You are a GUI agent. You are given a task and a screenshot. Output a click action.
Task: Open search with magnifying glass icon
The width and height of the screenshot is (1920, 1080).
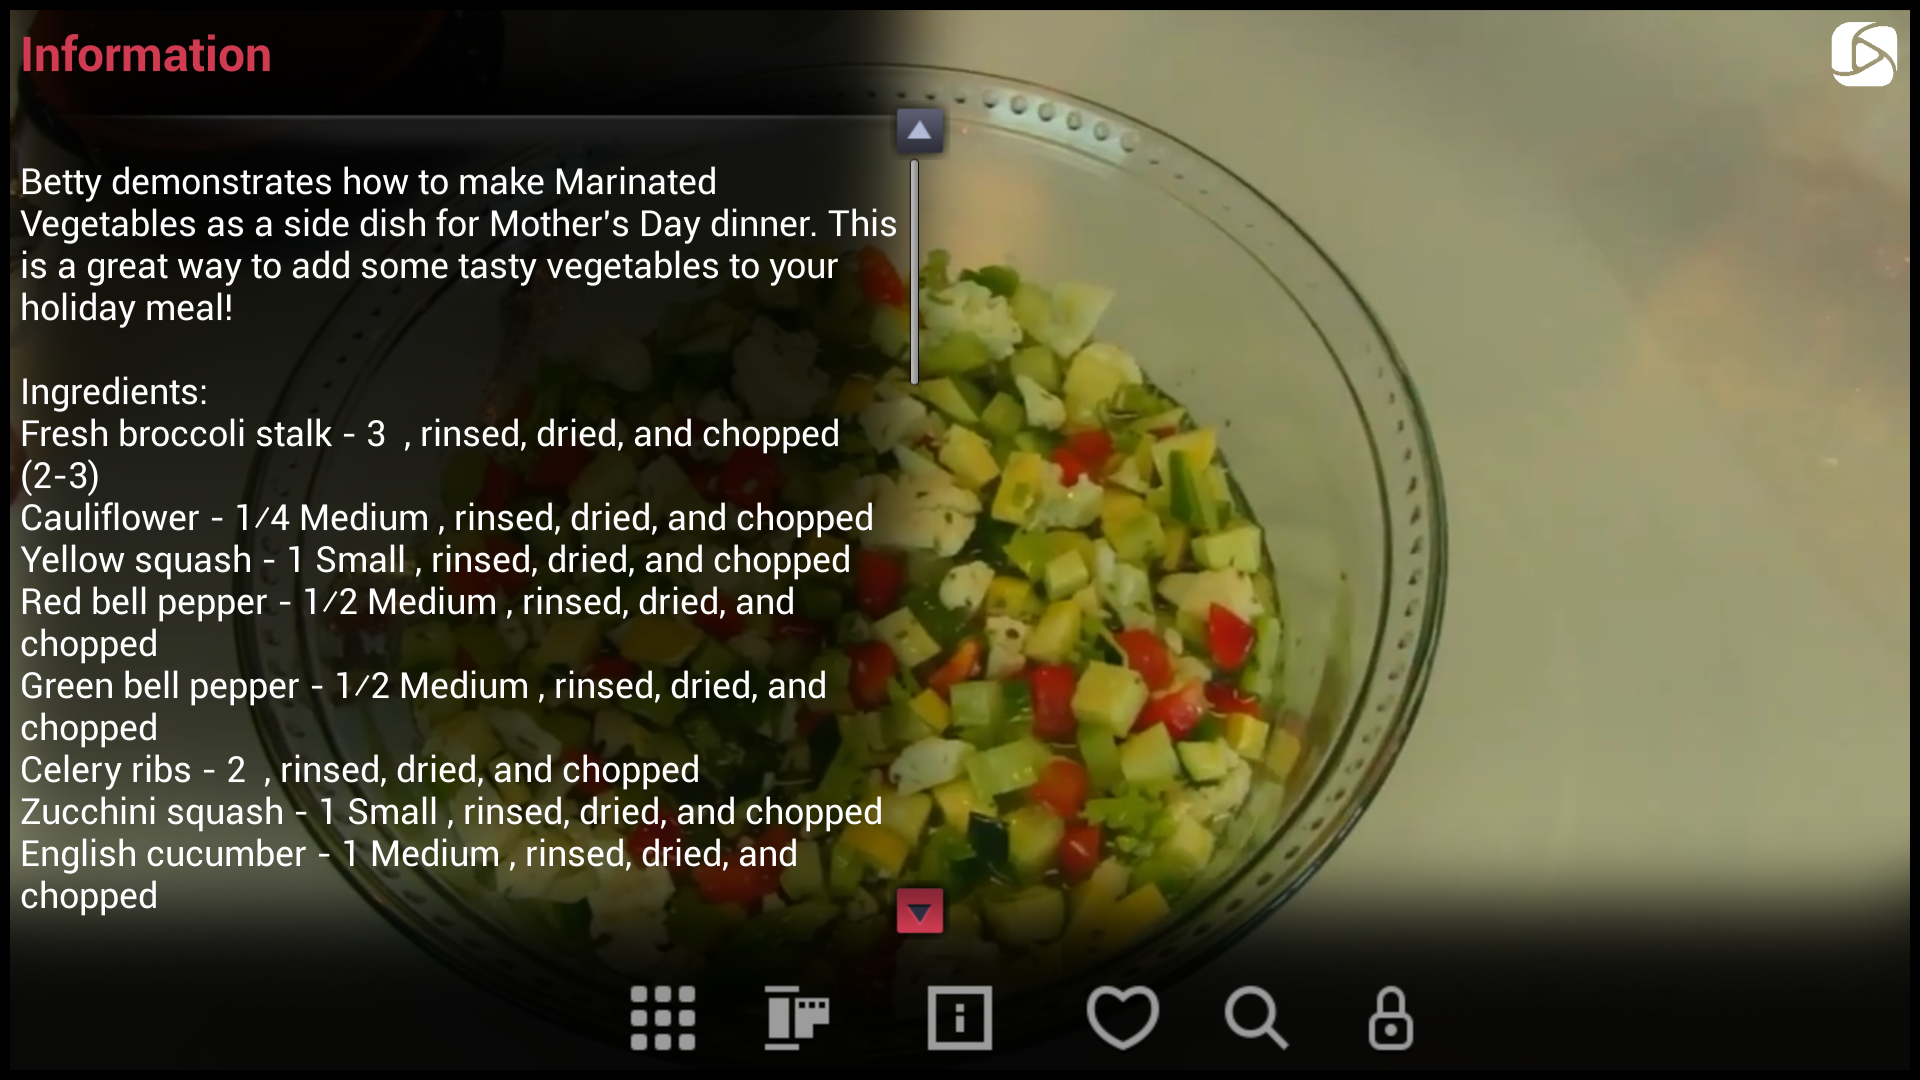1256,1018
